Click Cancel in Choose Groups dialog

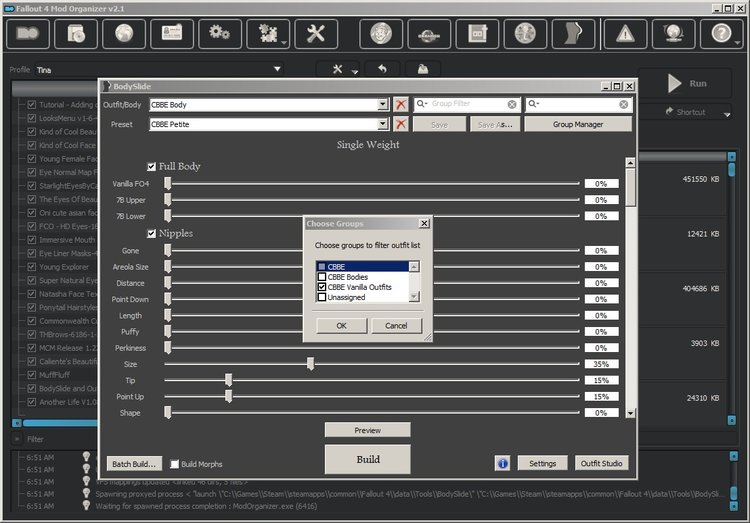pyautogui.click(x=396, y=325)
